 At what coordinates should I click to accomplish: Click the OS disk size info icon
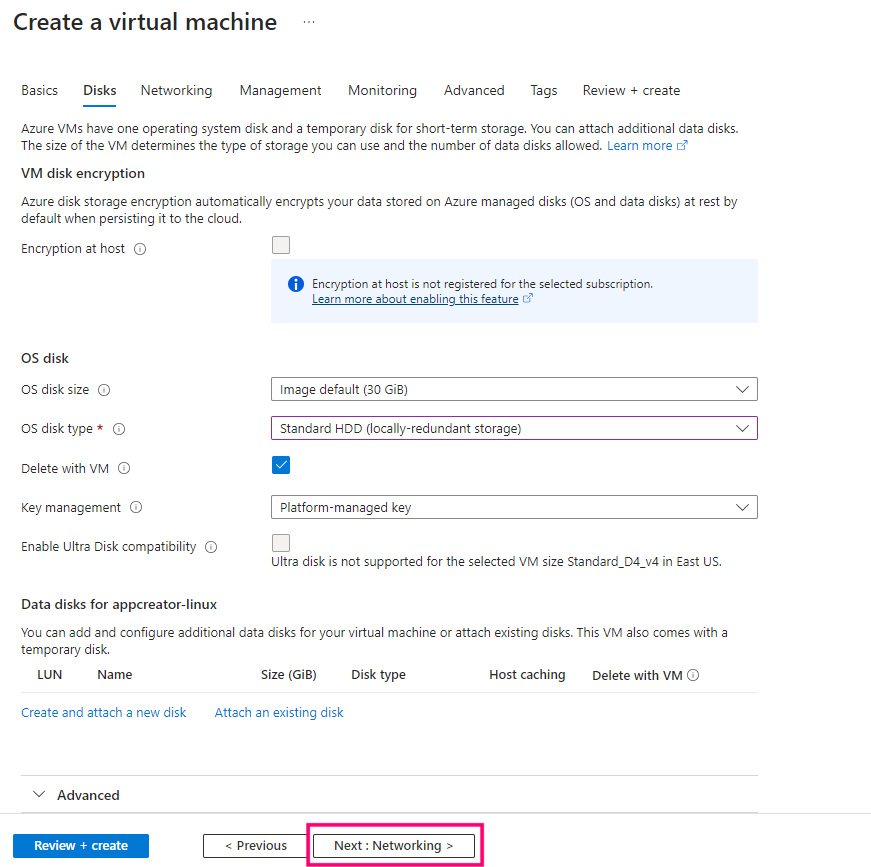coord(104,390)
